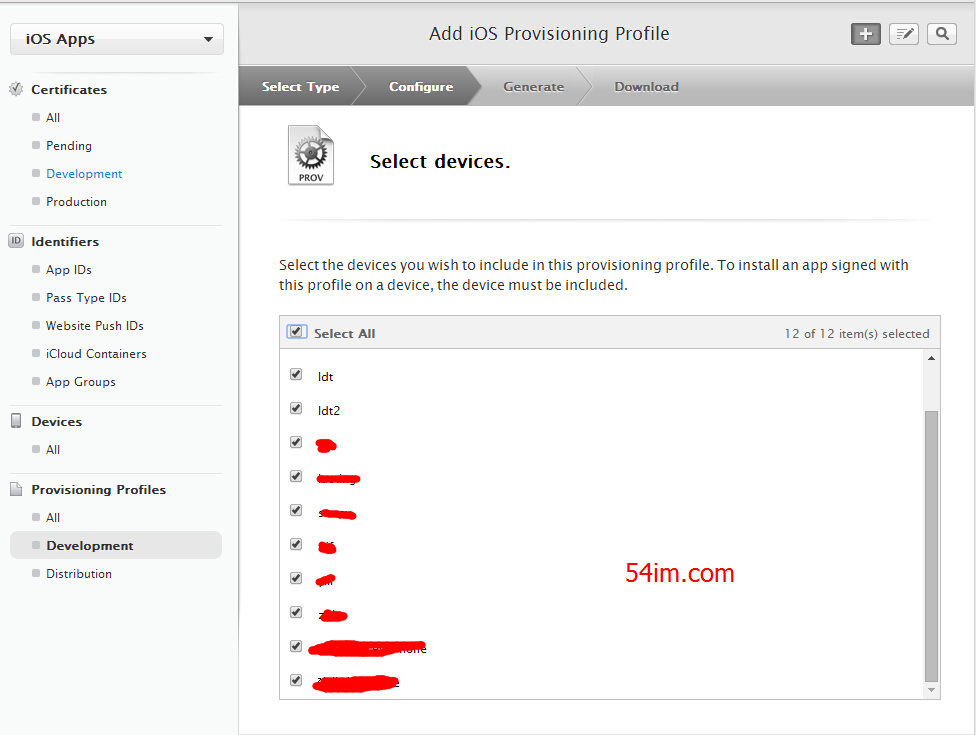Click the Provisioning Profiles document icon
976x735 pixels.
click(16, 489)
